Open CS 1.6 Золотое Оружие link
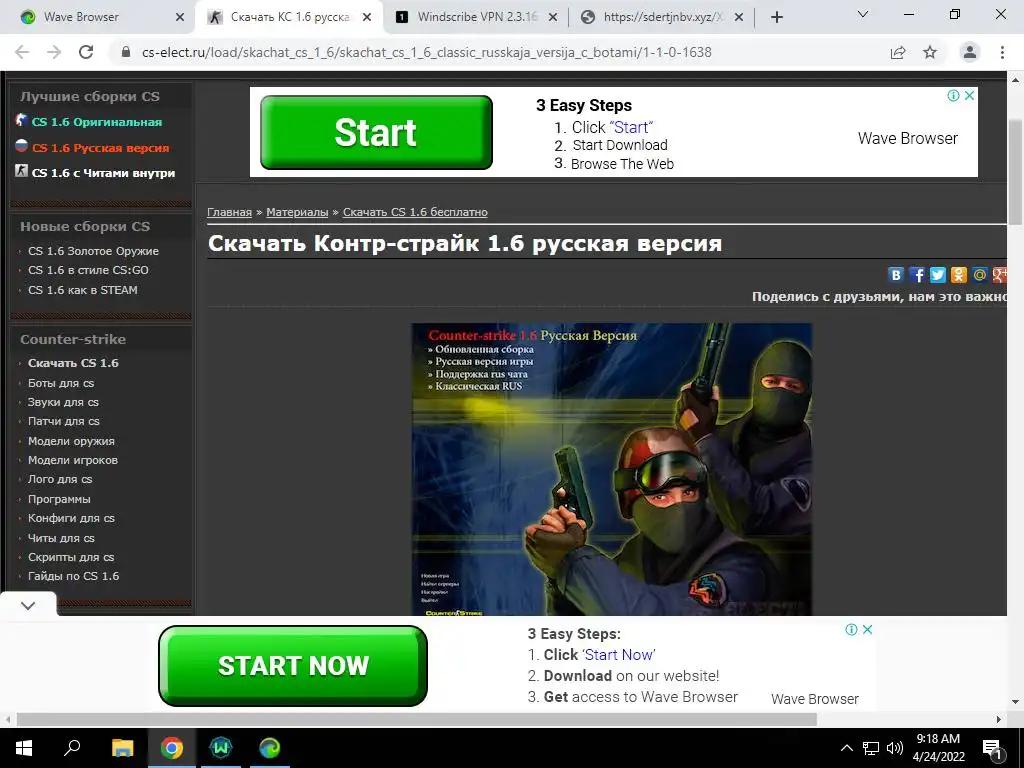This screenshot has height=768, width=1024. [x=93, y=251]
